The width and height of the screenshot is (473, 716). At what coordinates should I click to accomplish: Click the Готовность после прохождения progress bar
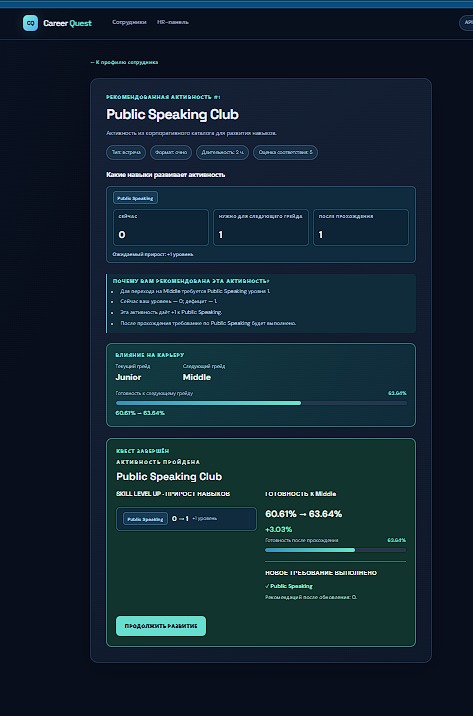[x=335, y=550]
